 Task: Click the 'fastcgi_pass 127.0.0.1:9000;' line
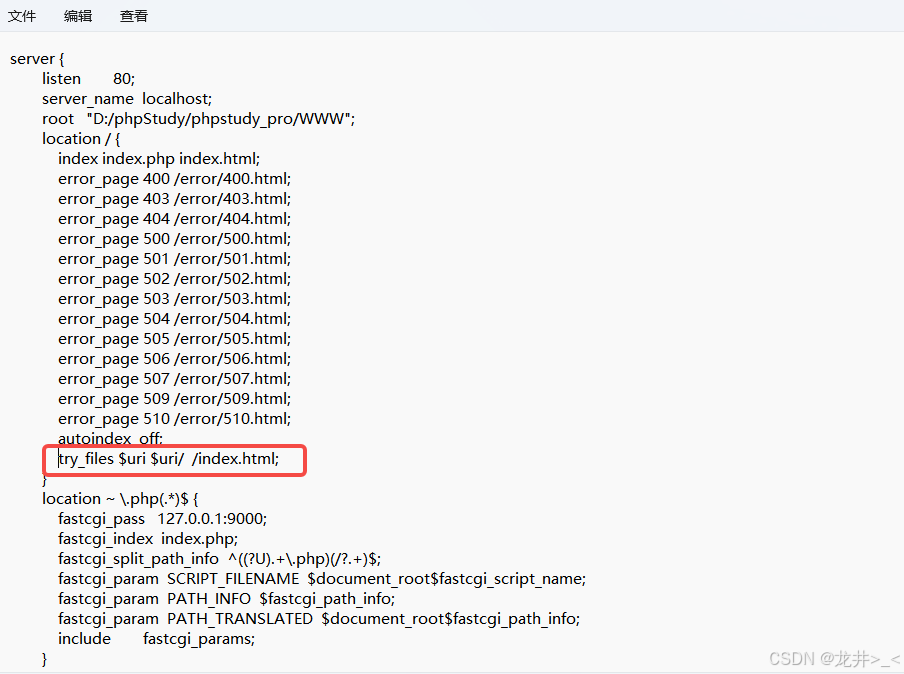162,519
